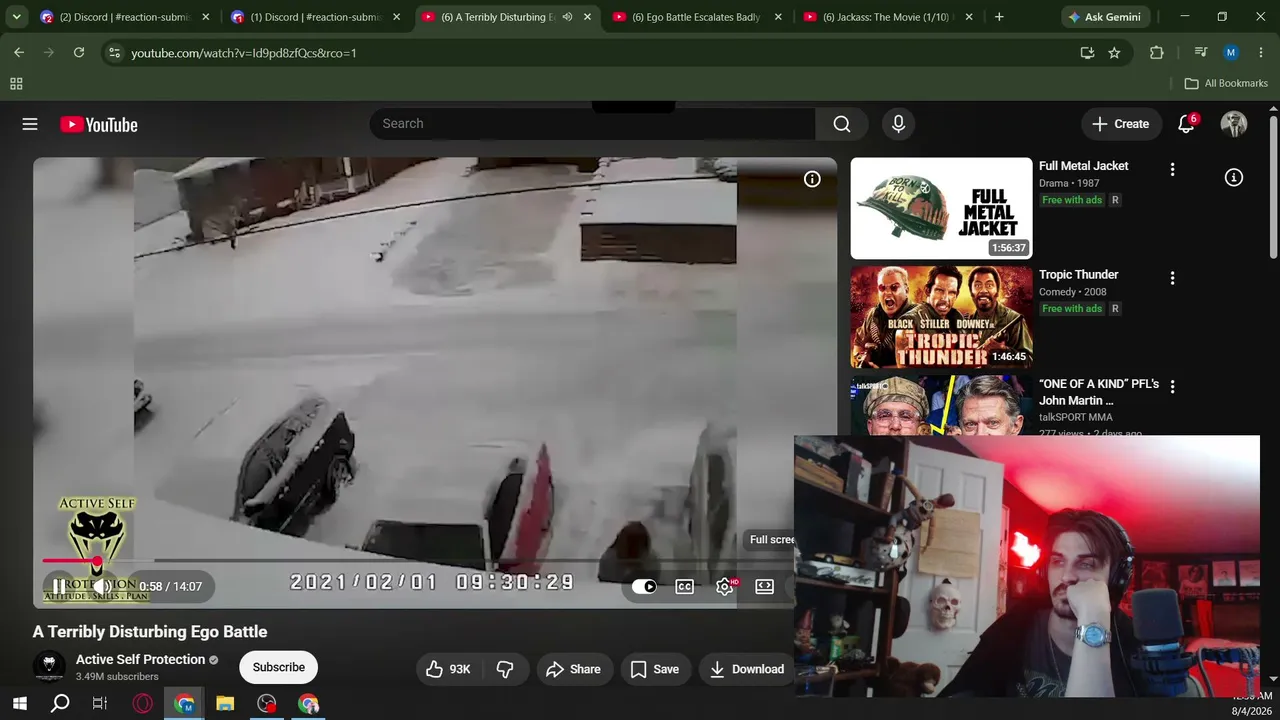Screen dimensions: 1280x720
Task: Mute audio on the playing tab
Action: pyautogui.click(x=567, y=17)
